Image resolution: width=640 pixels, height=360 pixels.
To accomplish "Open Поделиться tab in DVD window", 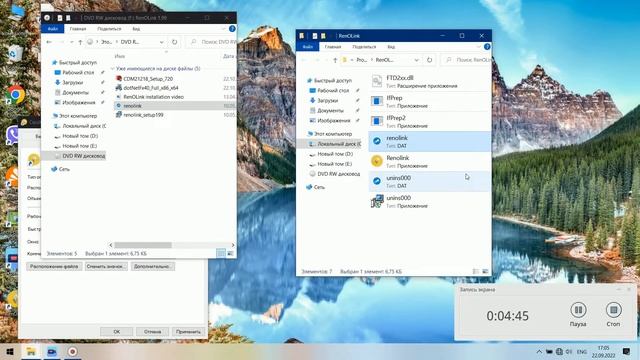I will point(109,29).
